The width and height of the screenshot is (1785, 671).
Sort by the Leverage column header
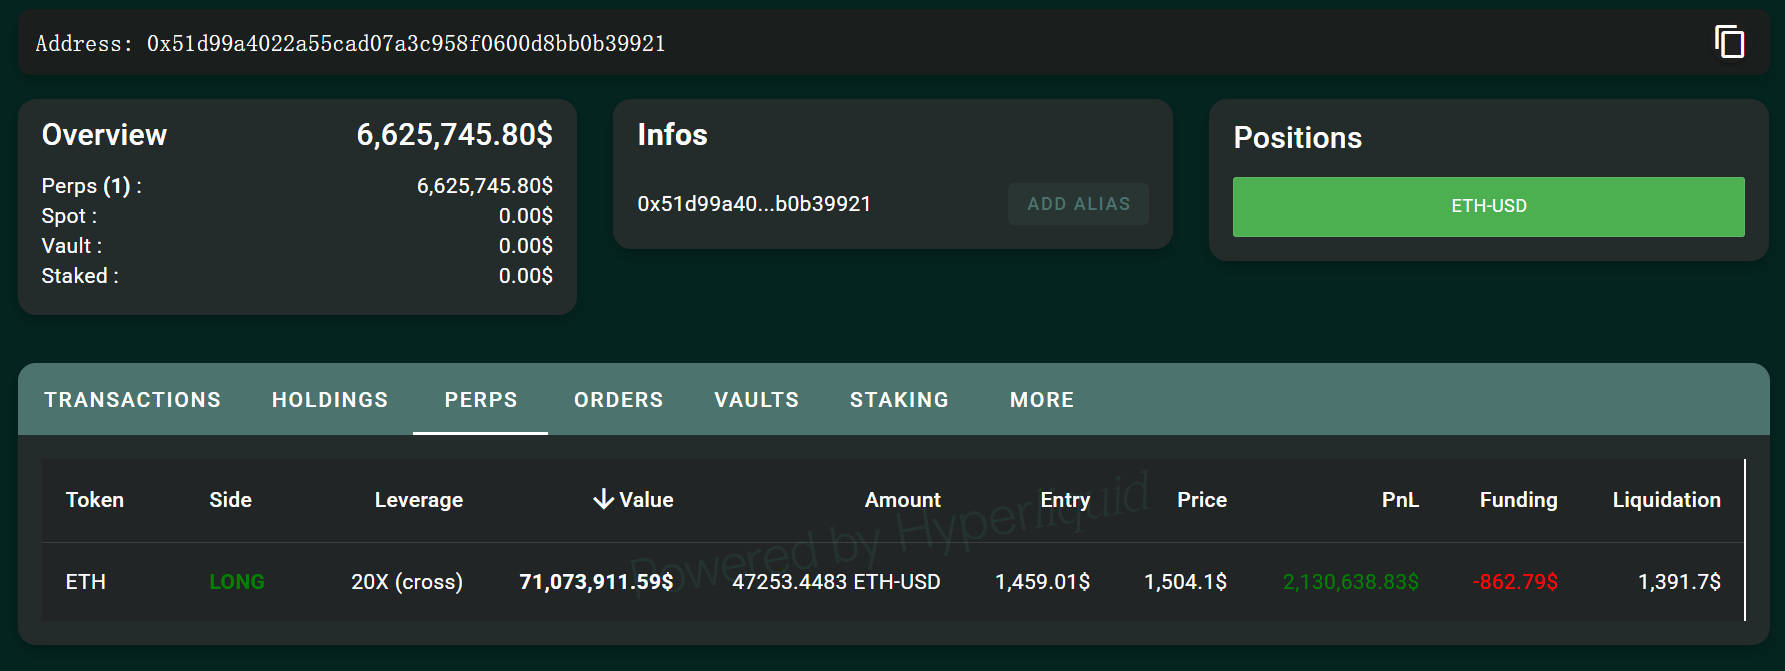[418, 500]
